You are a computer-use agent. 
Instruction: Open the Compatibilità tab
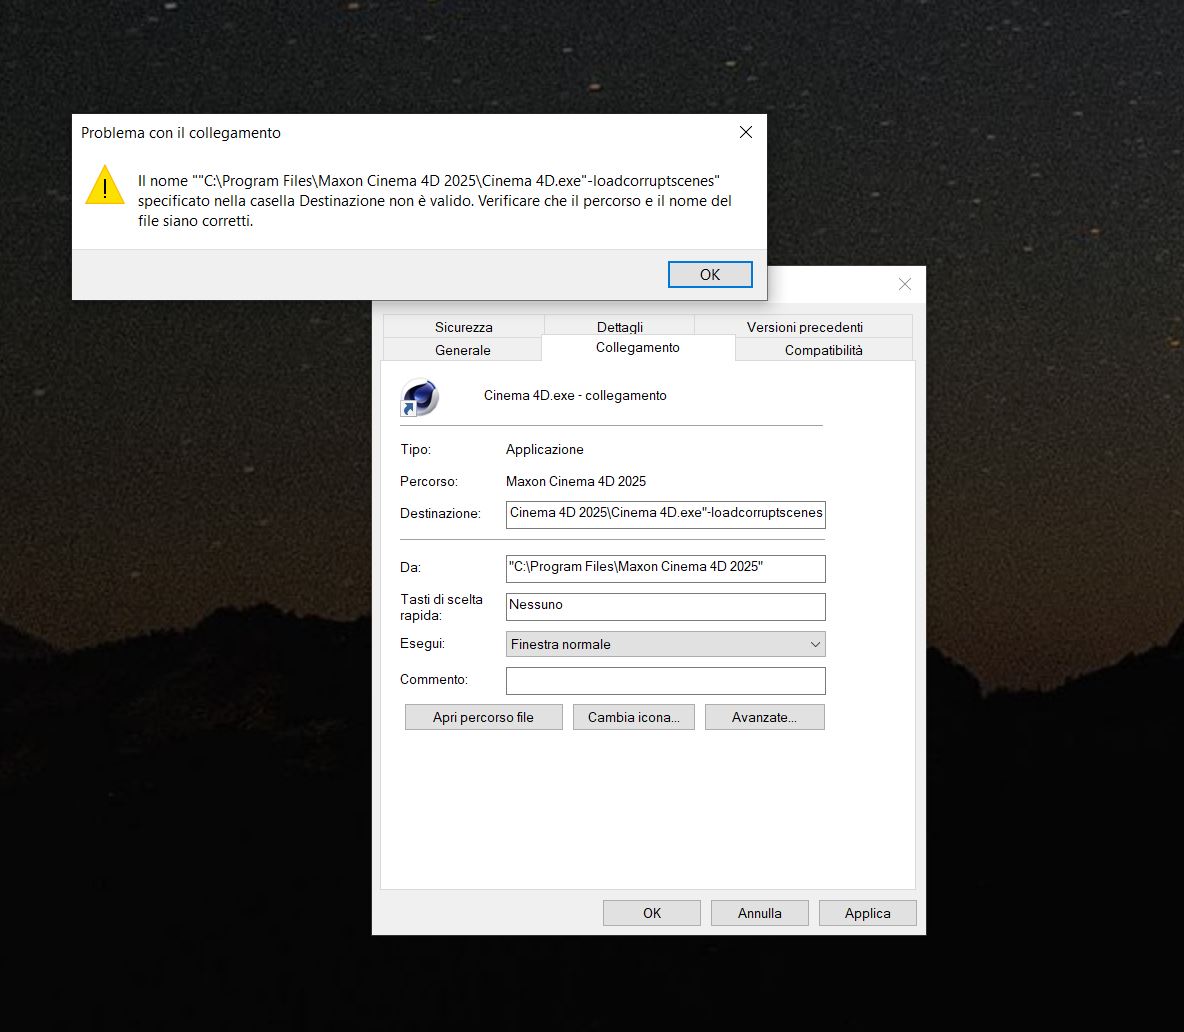click(x=823, y=350)
